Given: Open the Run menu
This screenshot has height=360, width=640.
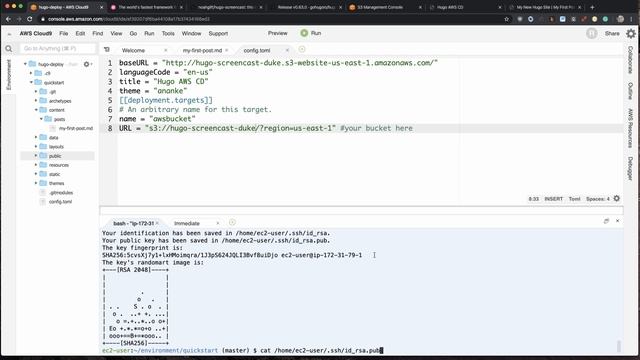Looking at the screenshot, I should [x=149, y=33].
